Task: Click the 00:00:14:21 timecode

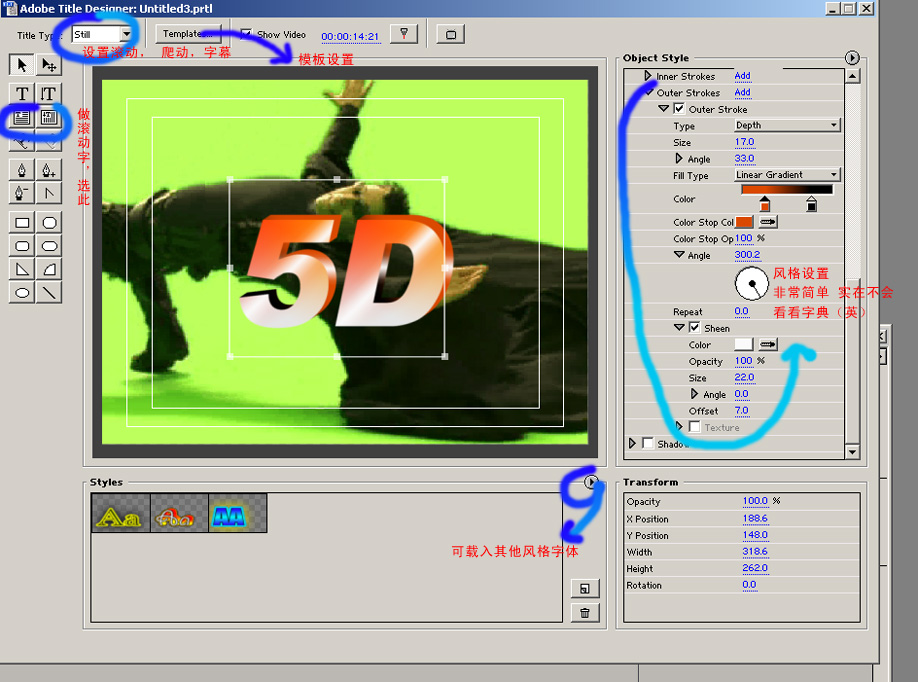Action: click(350, 36)
